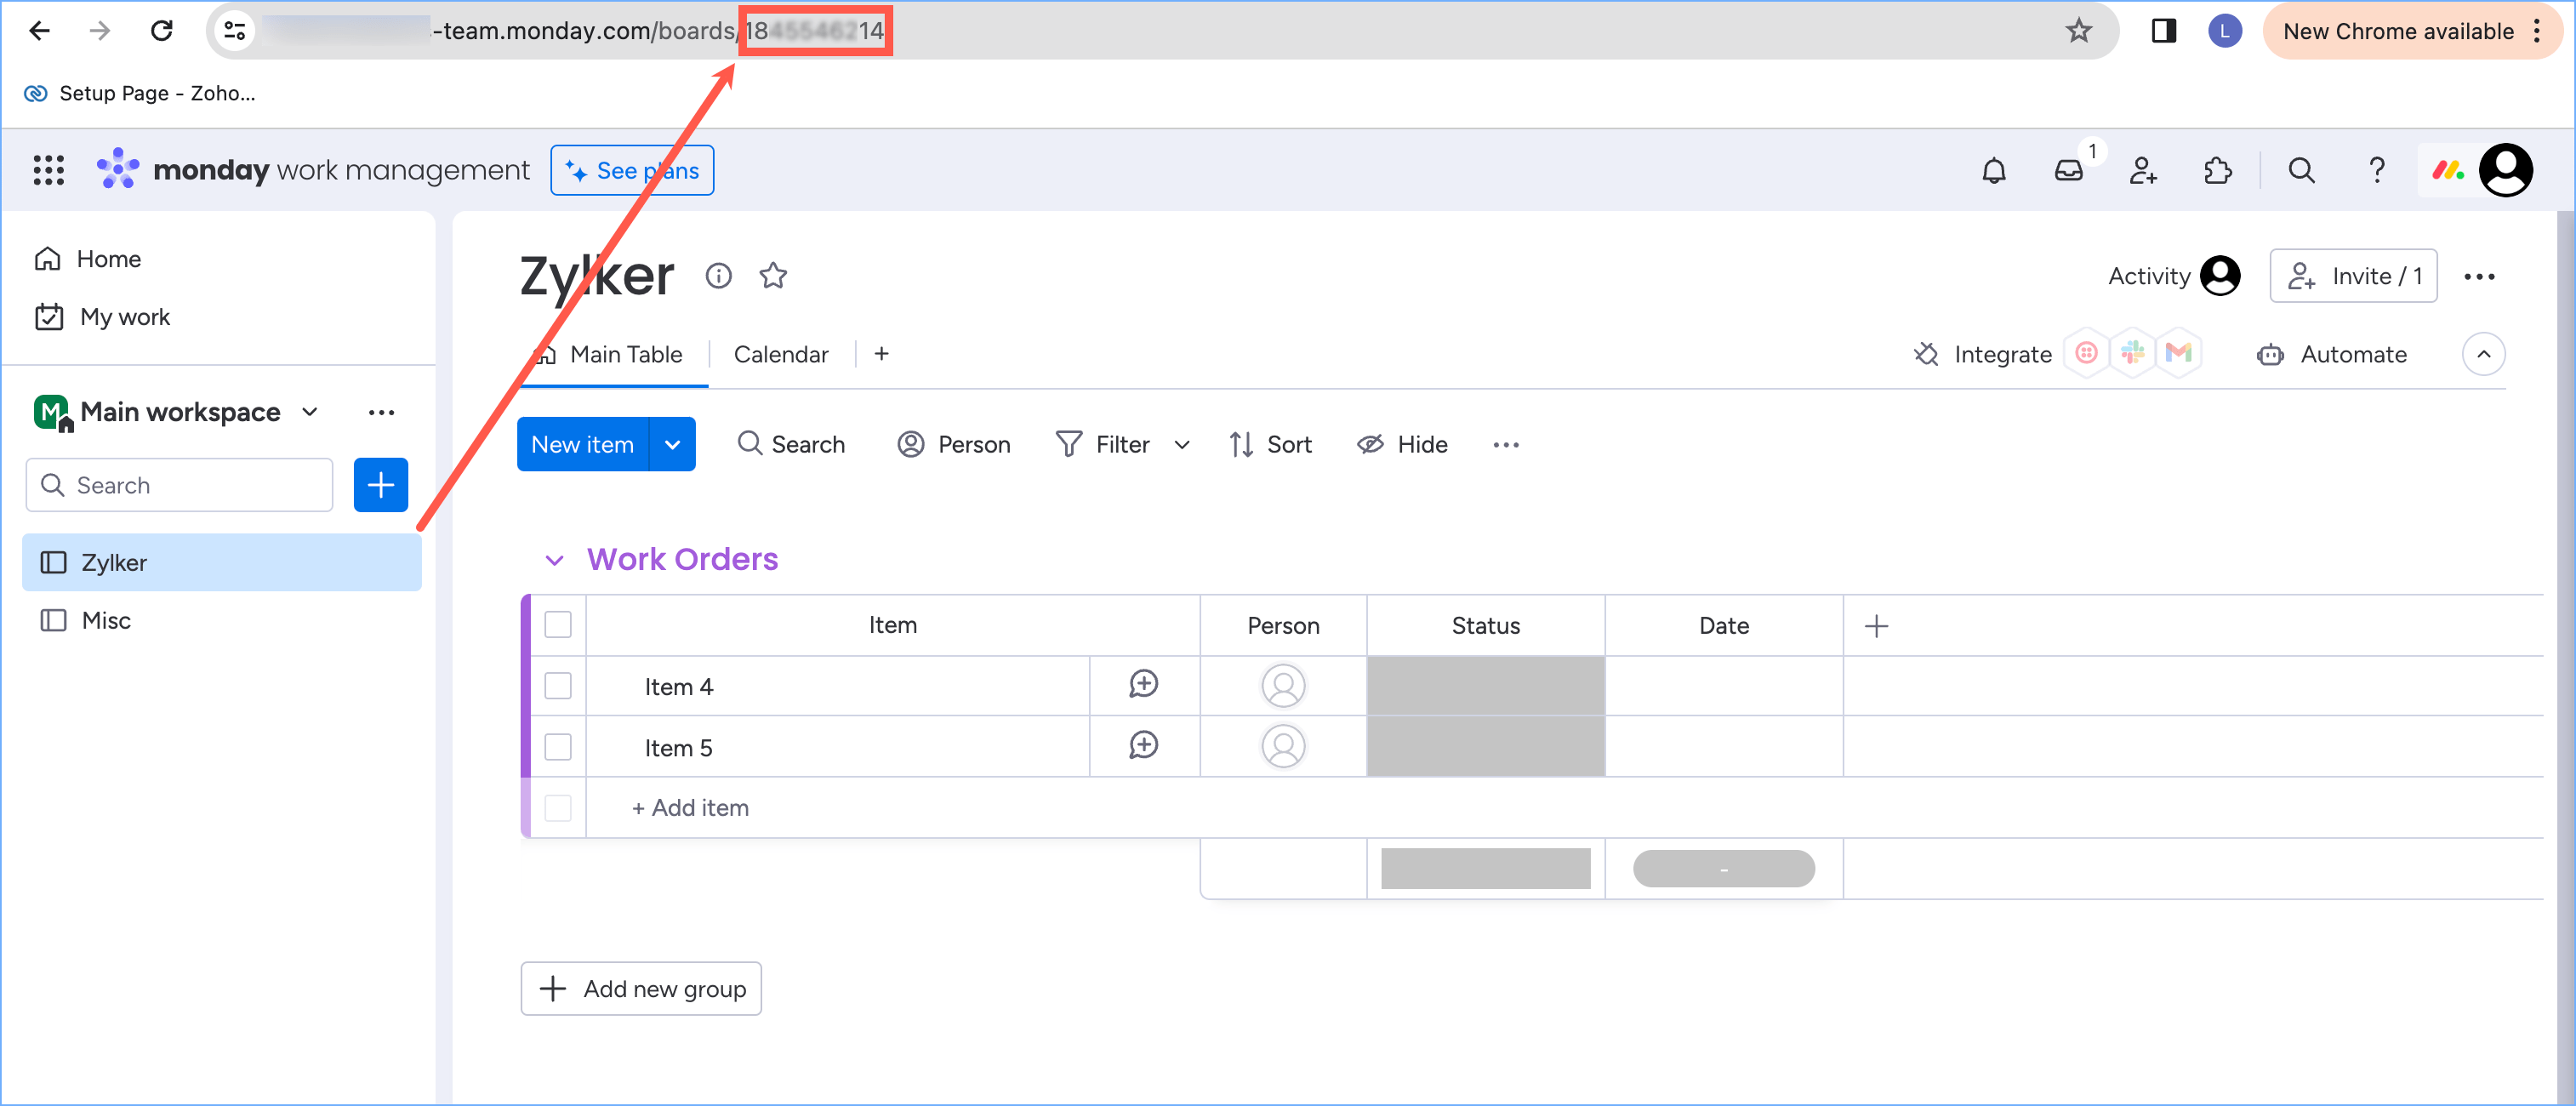Screen dimensions: 2576x1106
Task: Open the notifications bell icon
Action: [1993, 171]
